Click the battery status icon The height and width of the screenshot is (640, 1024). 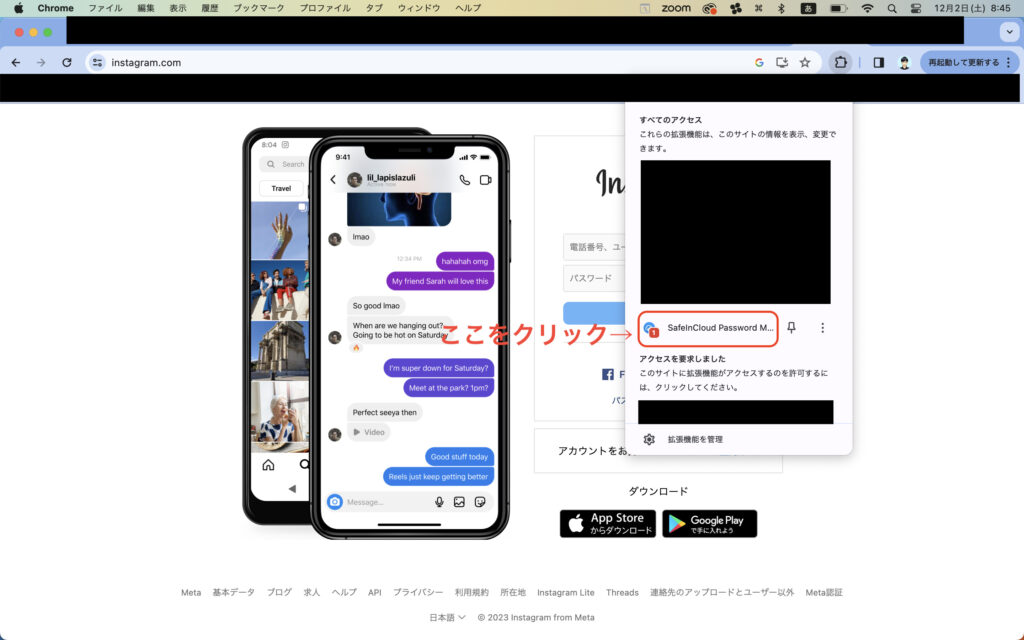click(839, 8)
